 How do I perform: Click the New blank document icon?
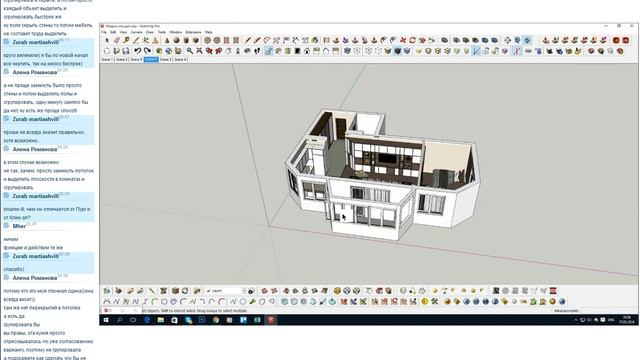click(x=107, y=51)
